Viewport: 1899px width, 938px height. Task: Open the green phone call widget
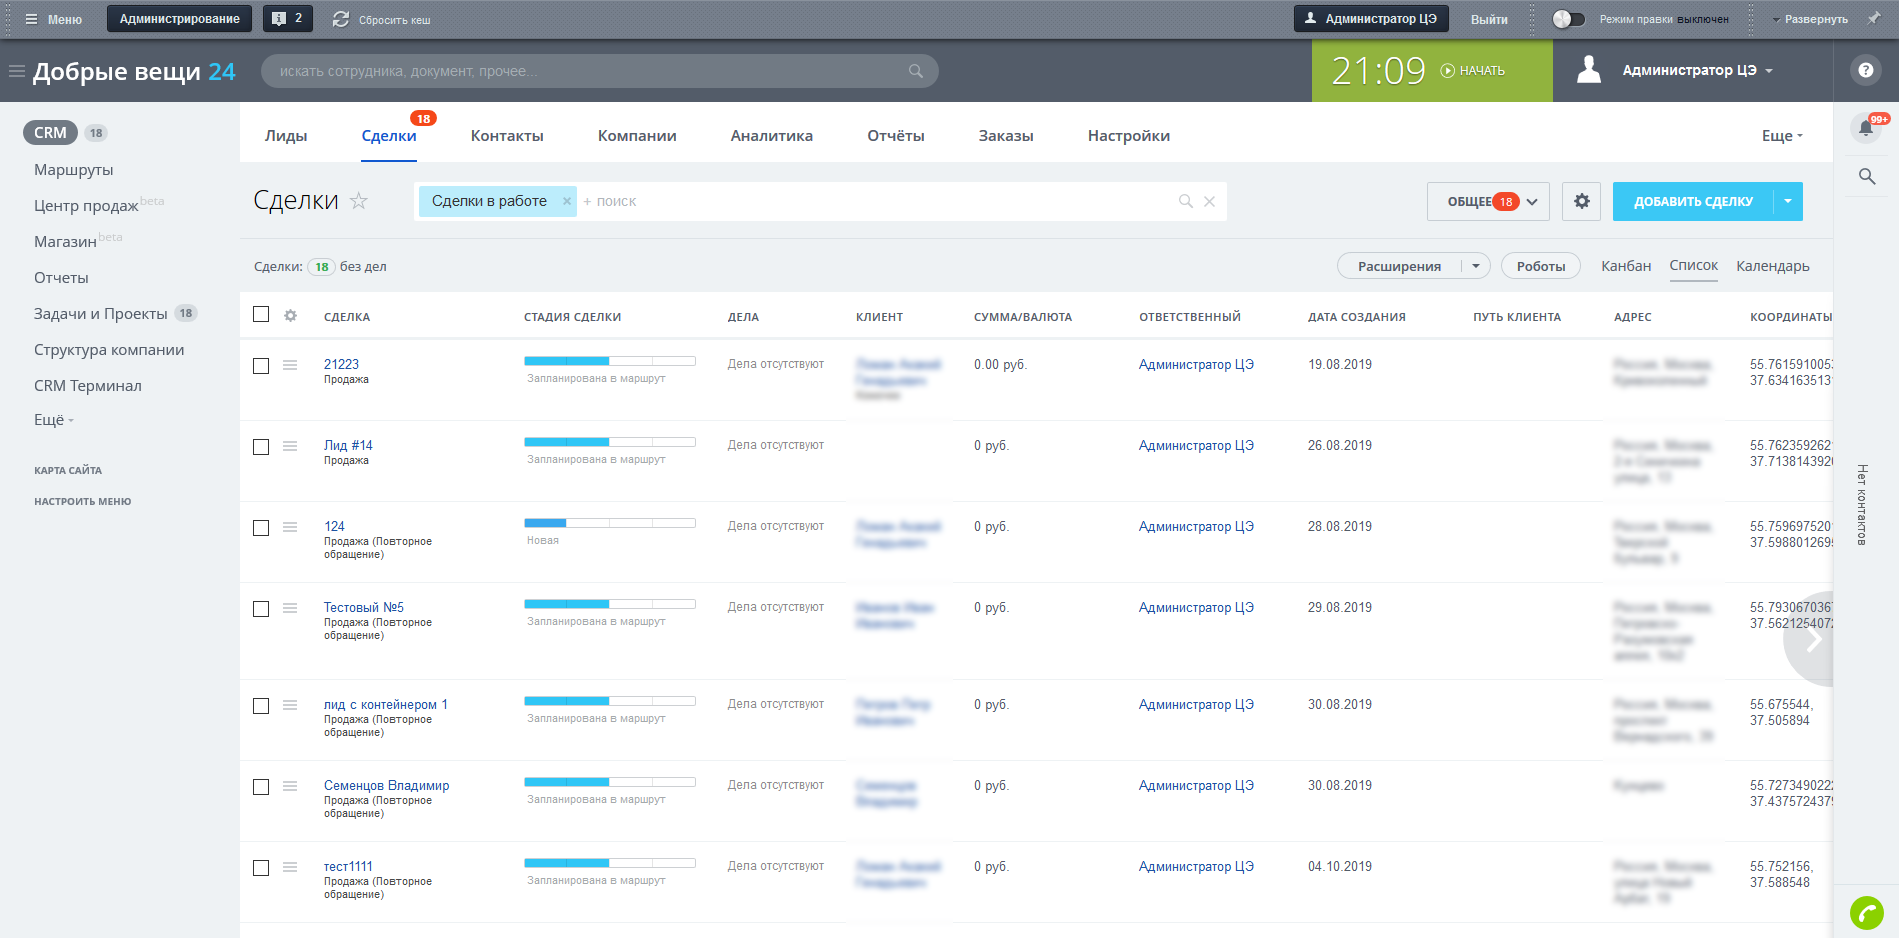click(x=1866, y=912)
